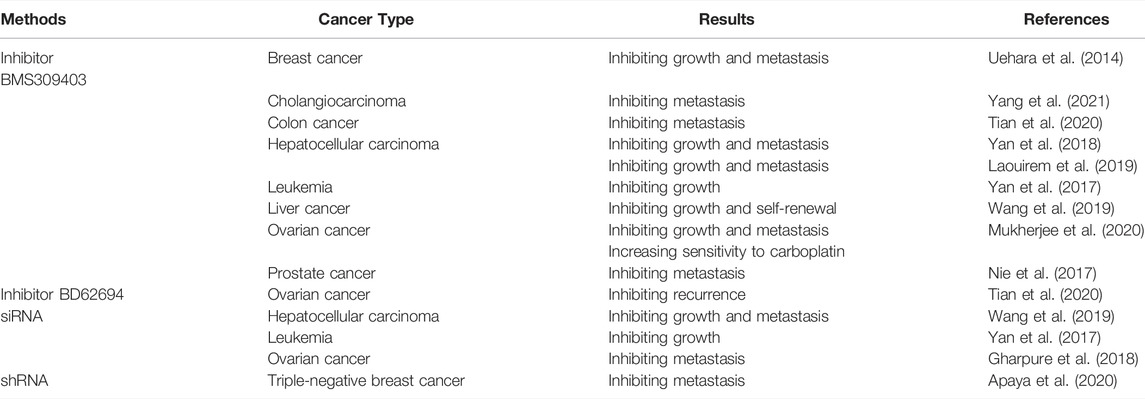Click the Mukherjee et al. (2020) reference

point(1066,230)
